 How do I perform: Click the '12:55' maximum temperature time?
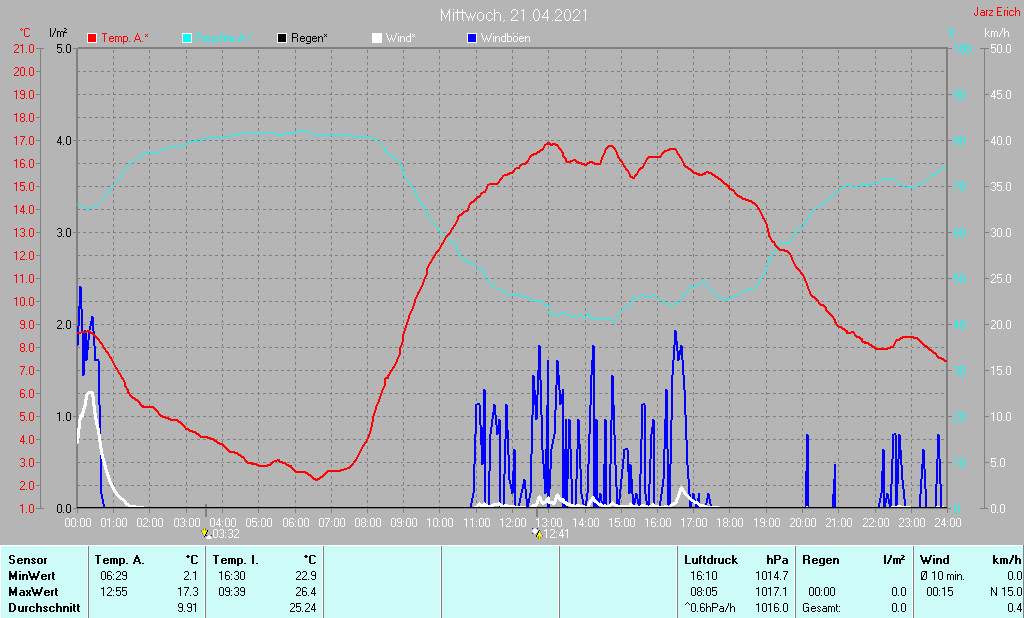pyautogui.click(x=113, y=592)
